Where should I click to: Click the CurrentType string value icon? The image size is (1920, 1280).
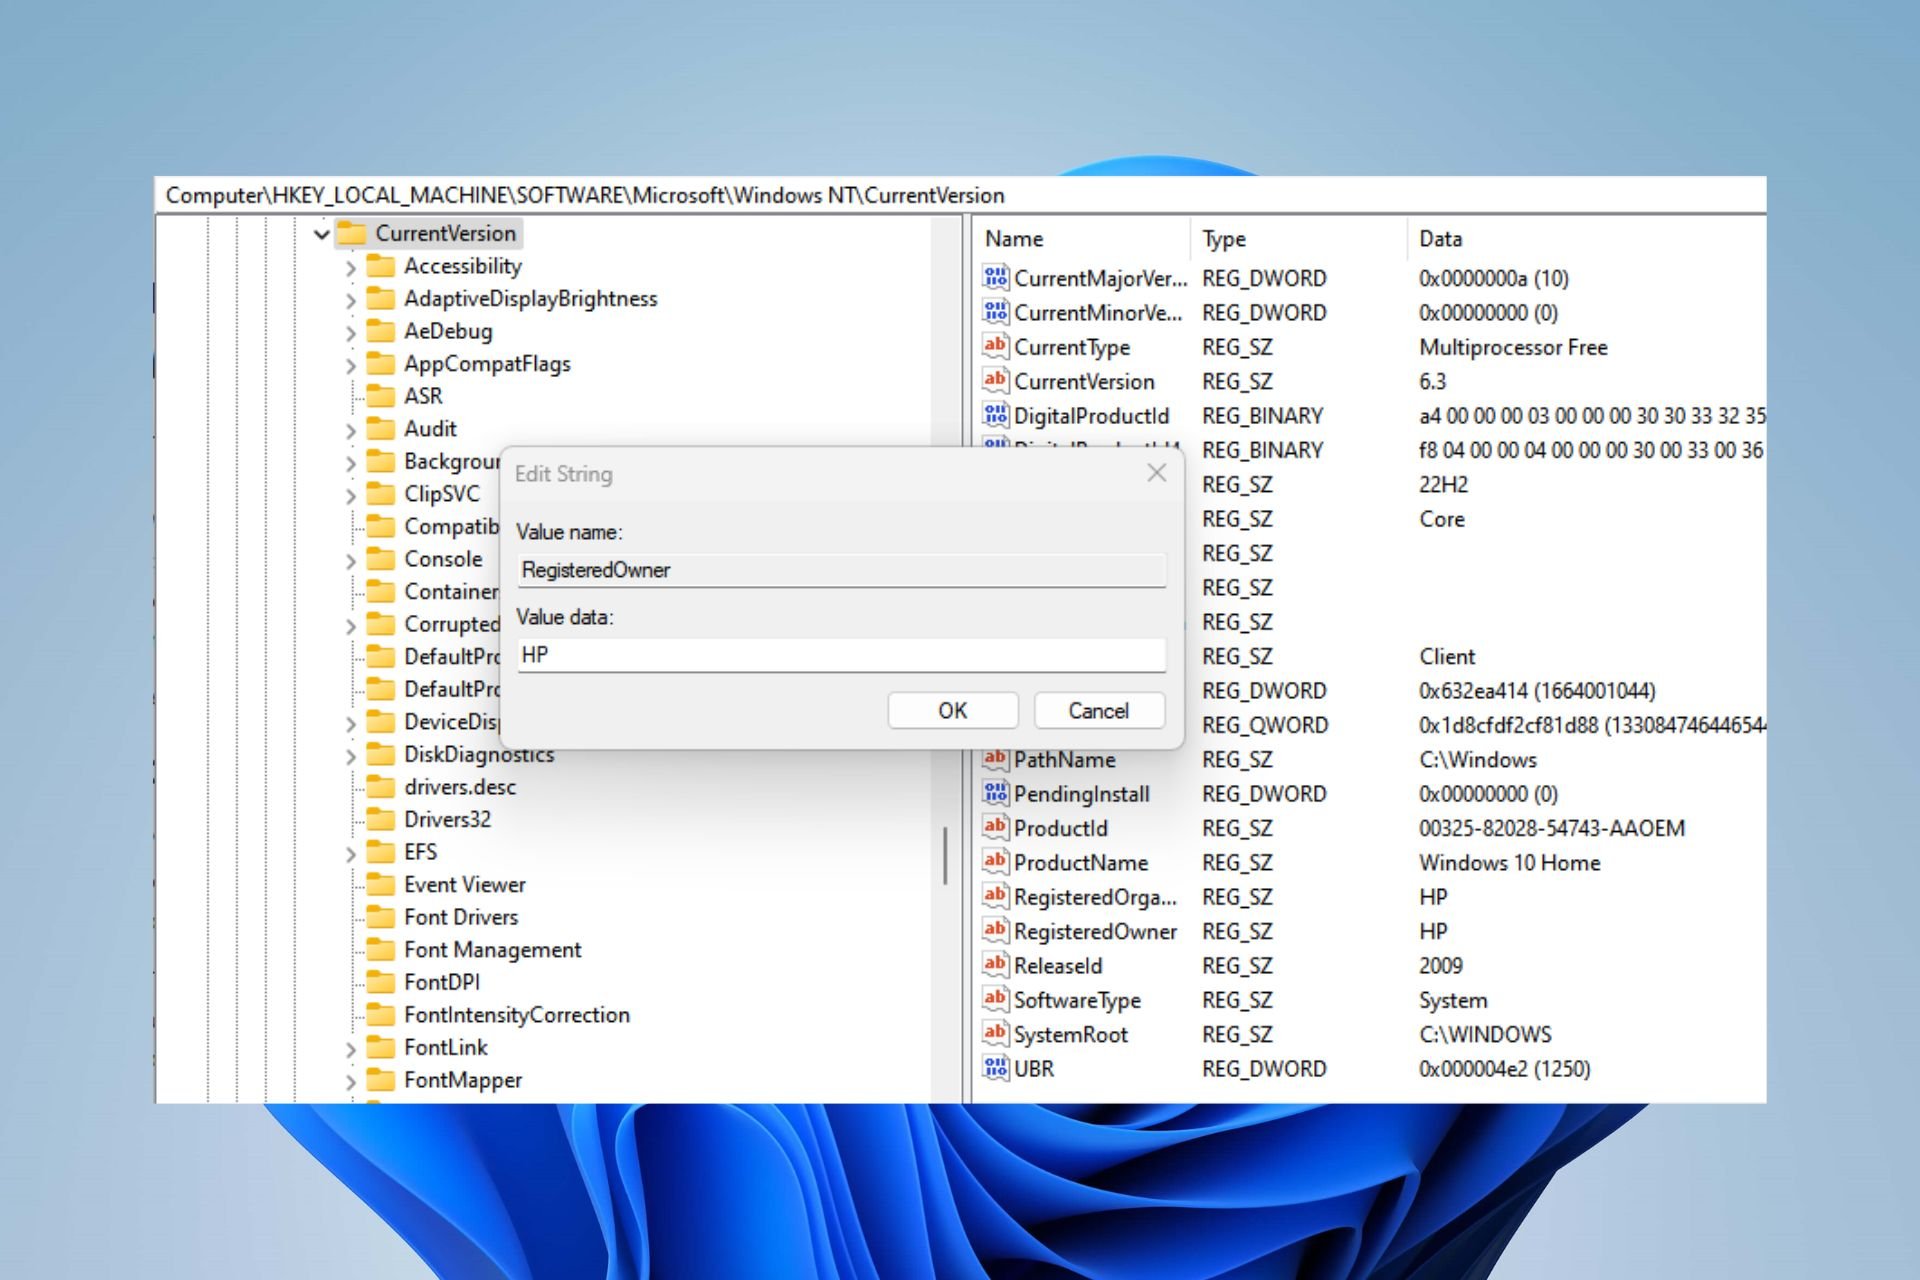(x=995, y=346)
